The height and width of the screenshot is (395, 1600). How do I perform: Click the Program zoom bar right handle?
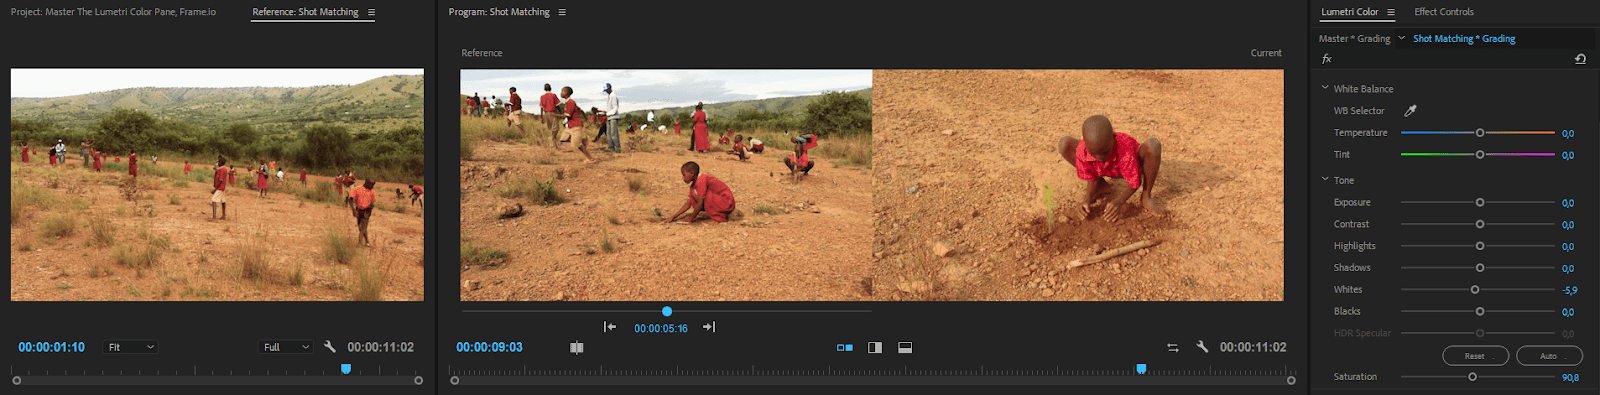[1291, 380]
